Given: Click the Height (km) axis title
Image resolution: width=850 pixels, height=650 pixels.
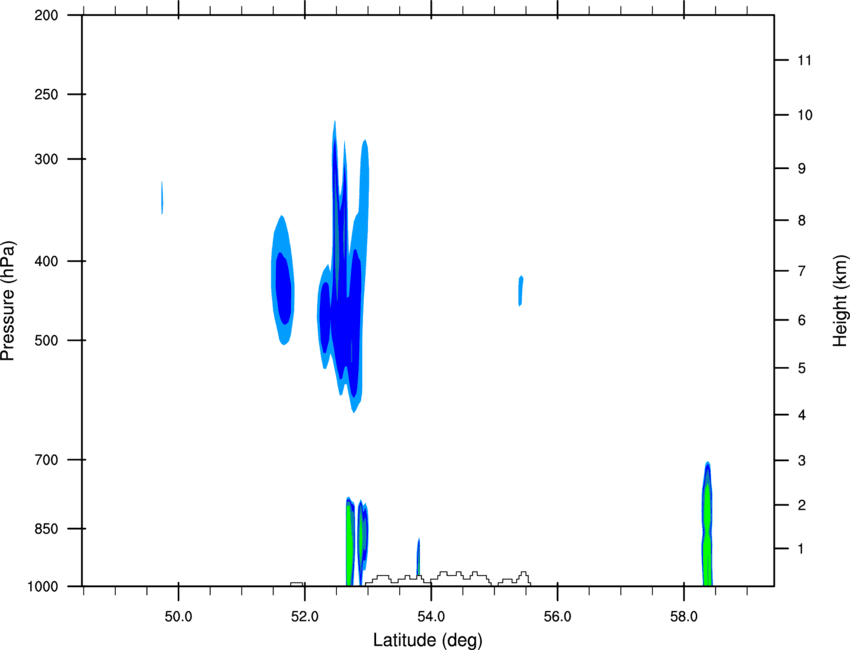Looking at the screenshot, I should coord(840,300).
